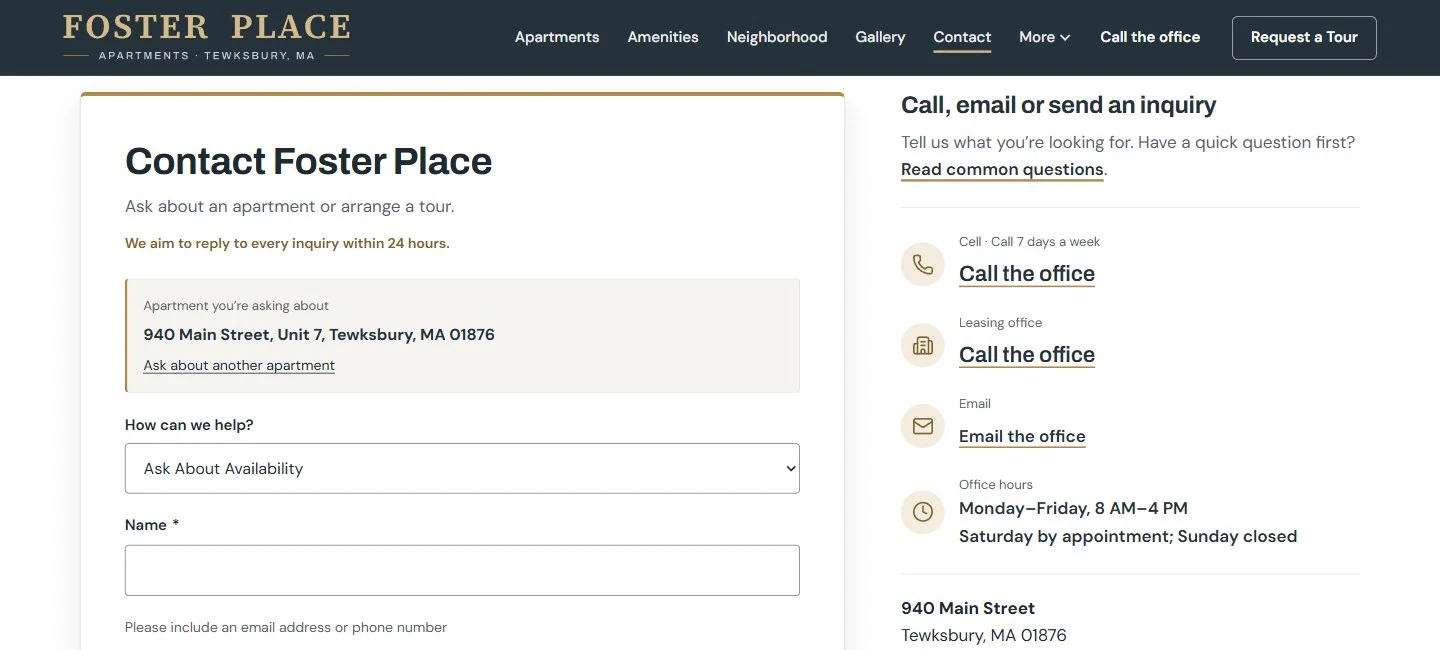Click 'Call the office' in the header
The width and height of the screenshot is (1440, 650).
[x=1150, y=37]
